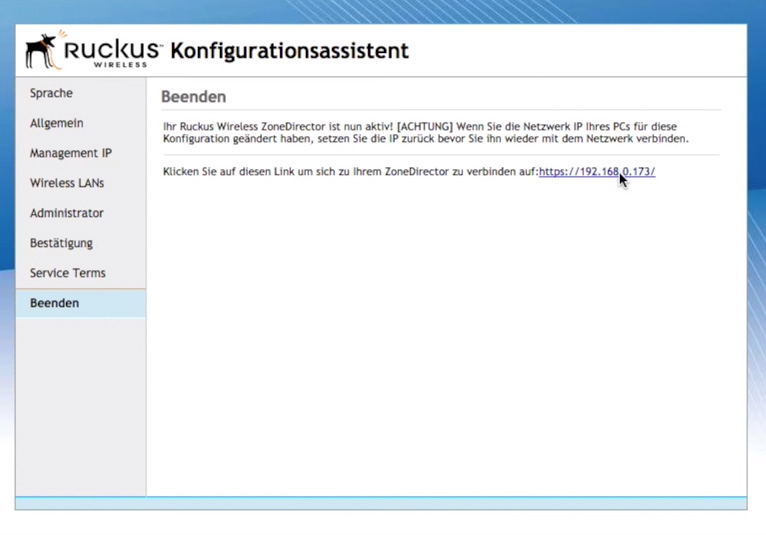Open the Service Terms step

click(67, 273)
